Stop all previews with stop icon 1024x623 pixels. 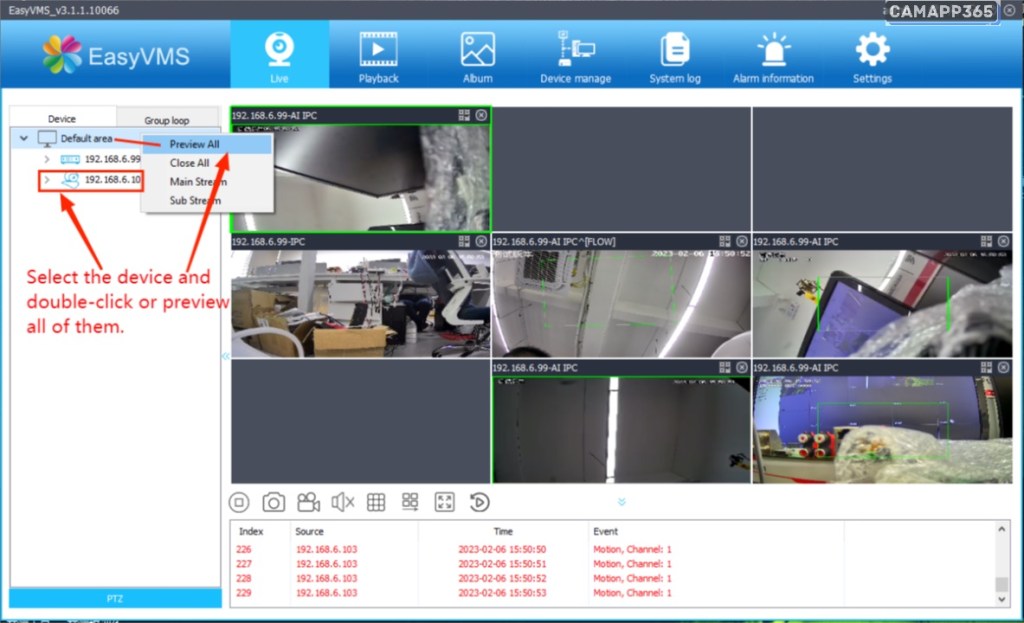click(239, 502)
